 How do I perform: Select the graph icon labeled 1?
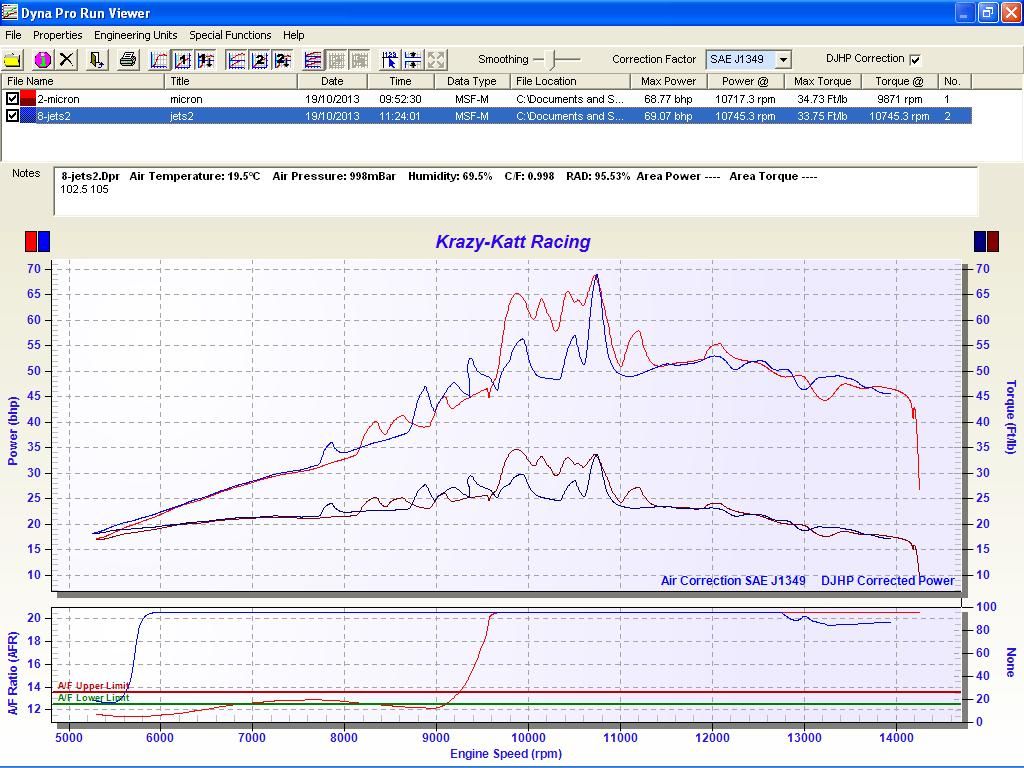182,60
